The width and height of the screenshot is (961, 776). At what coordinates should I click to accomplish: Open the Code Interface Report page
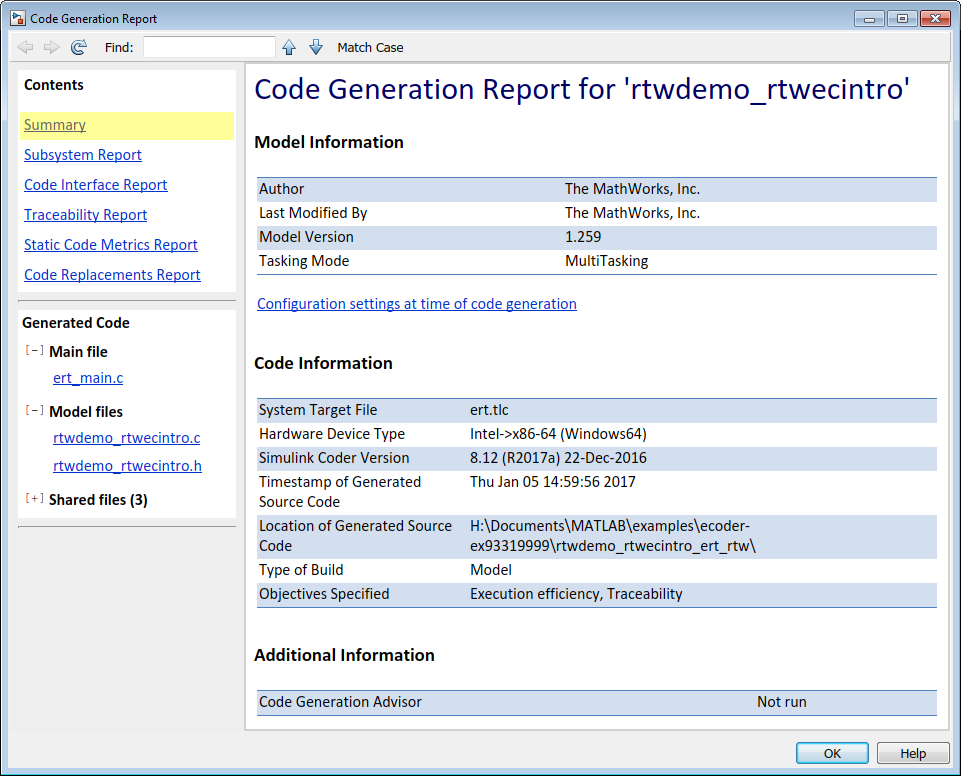click(x=96, y=185)
